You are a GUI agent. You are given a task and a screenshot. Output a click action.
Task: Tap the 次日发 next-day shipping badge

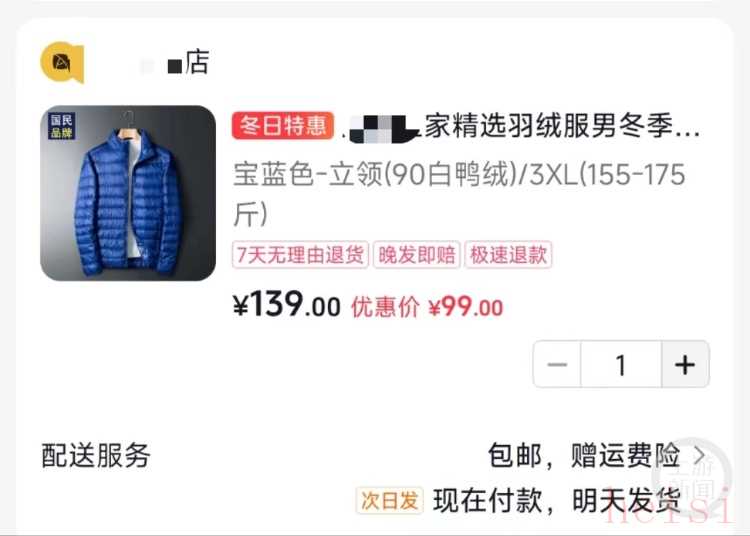[389, 501]
